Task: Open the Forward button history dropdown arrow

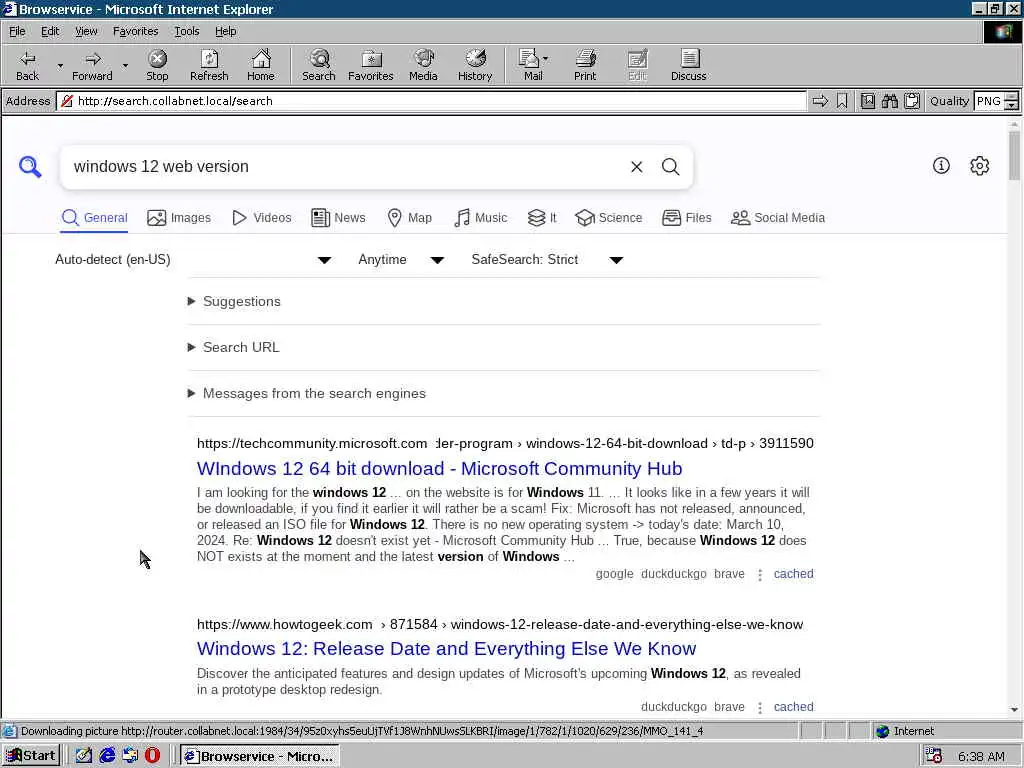Action: [x=125, y=65]
